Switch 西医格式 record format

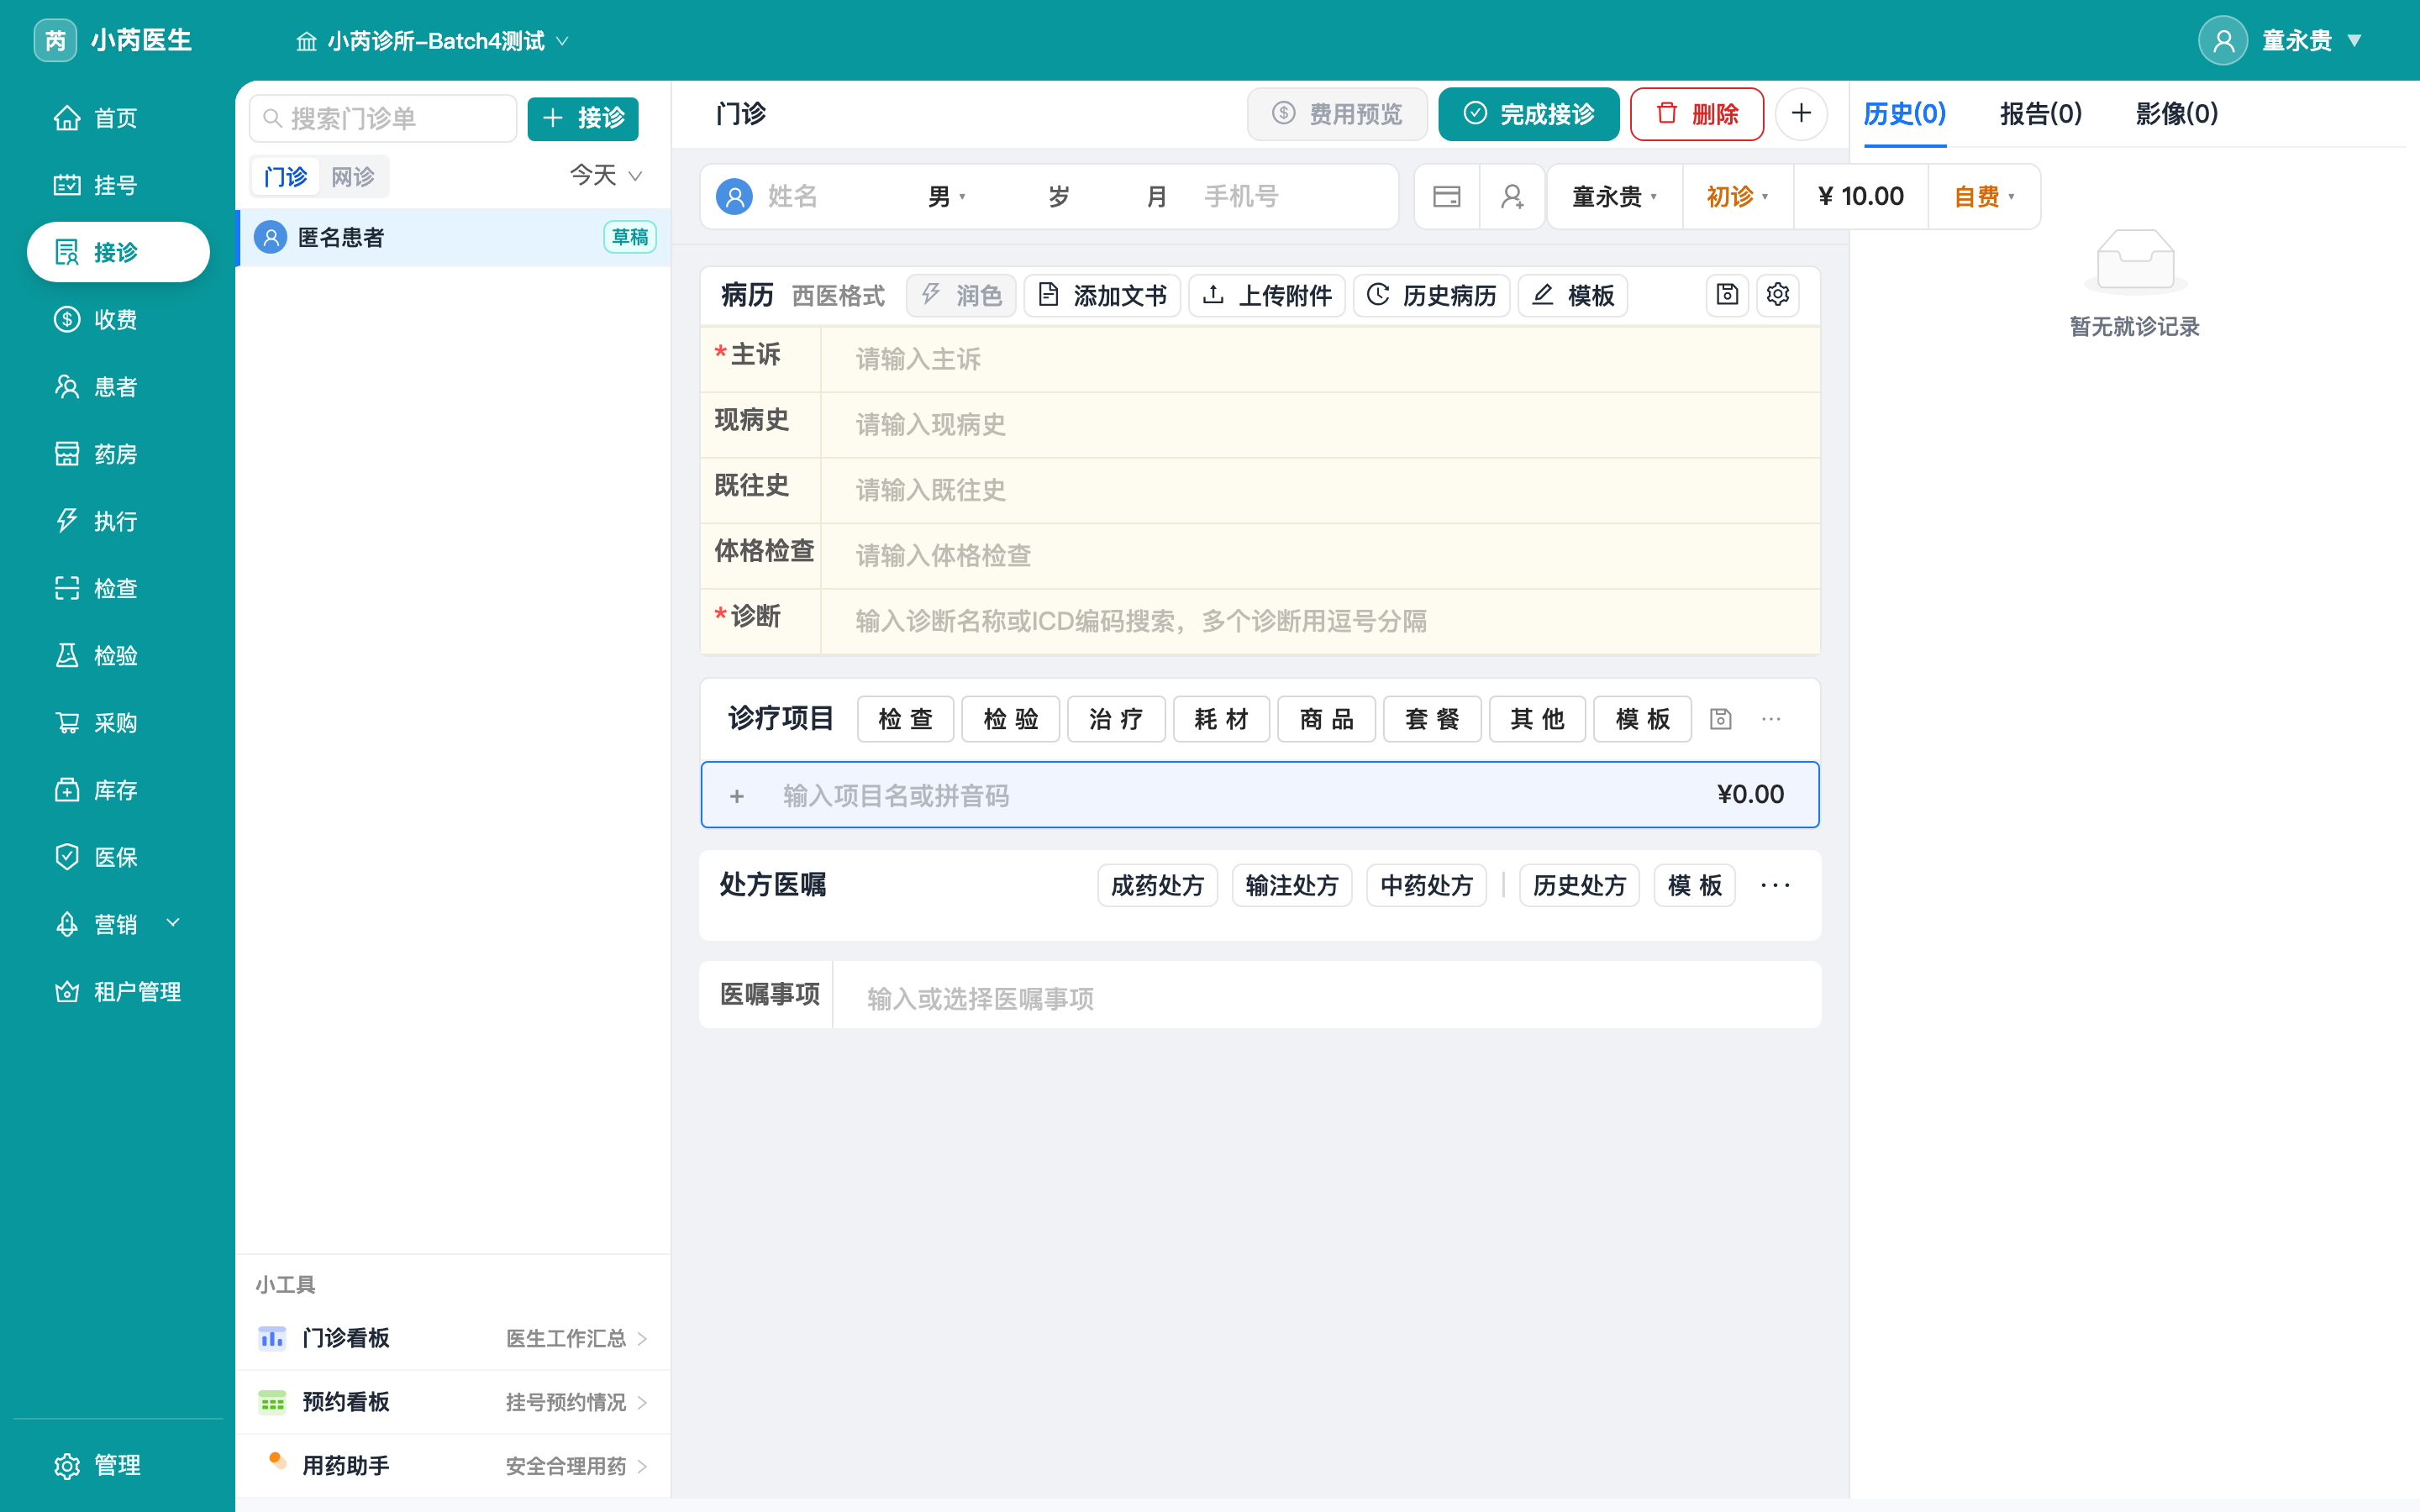838,296
